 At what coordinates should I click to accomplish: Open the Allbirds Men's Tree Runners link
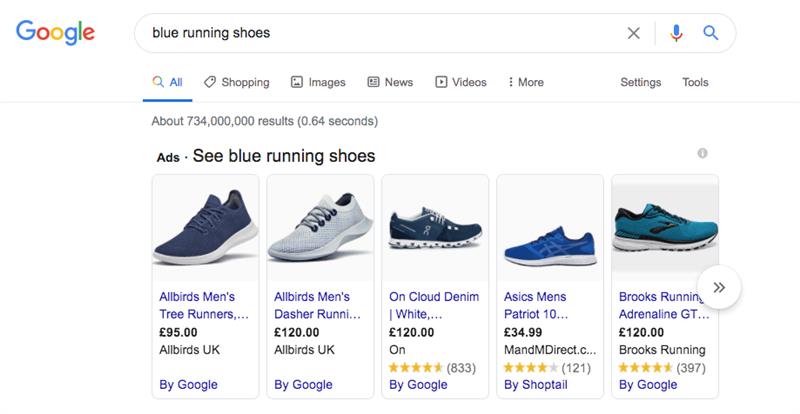pyautogui.click(x=204, y=305)
